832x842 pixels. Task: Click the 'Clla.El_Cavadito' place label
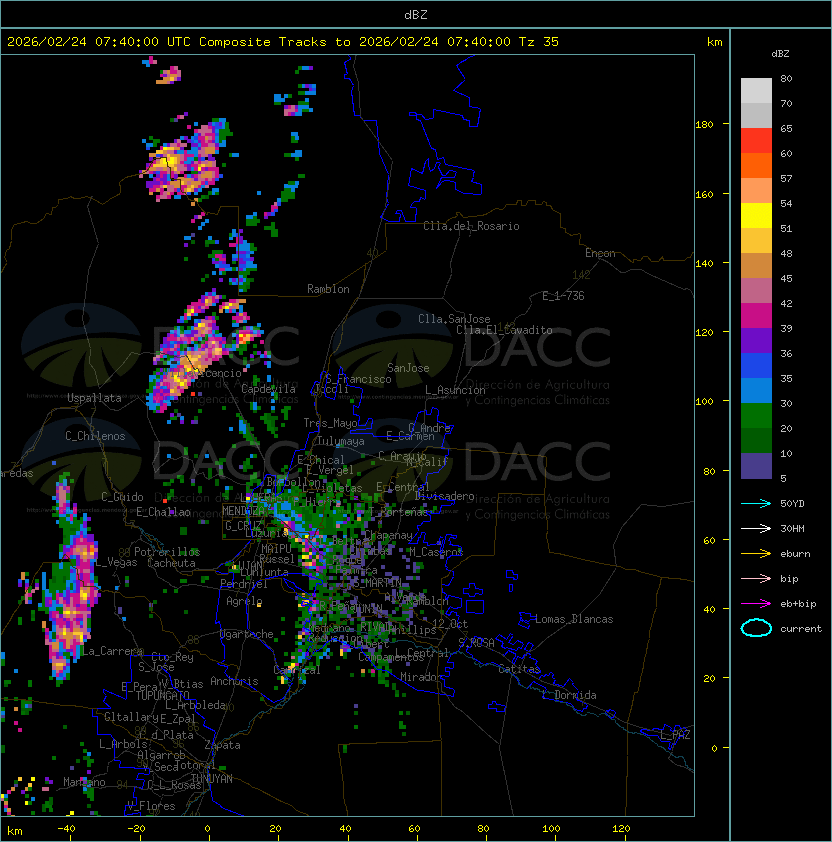coord(504,330)
